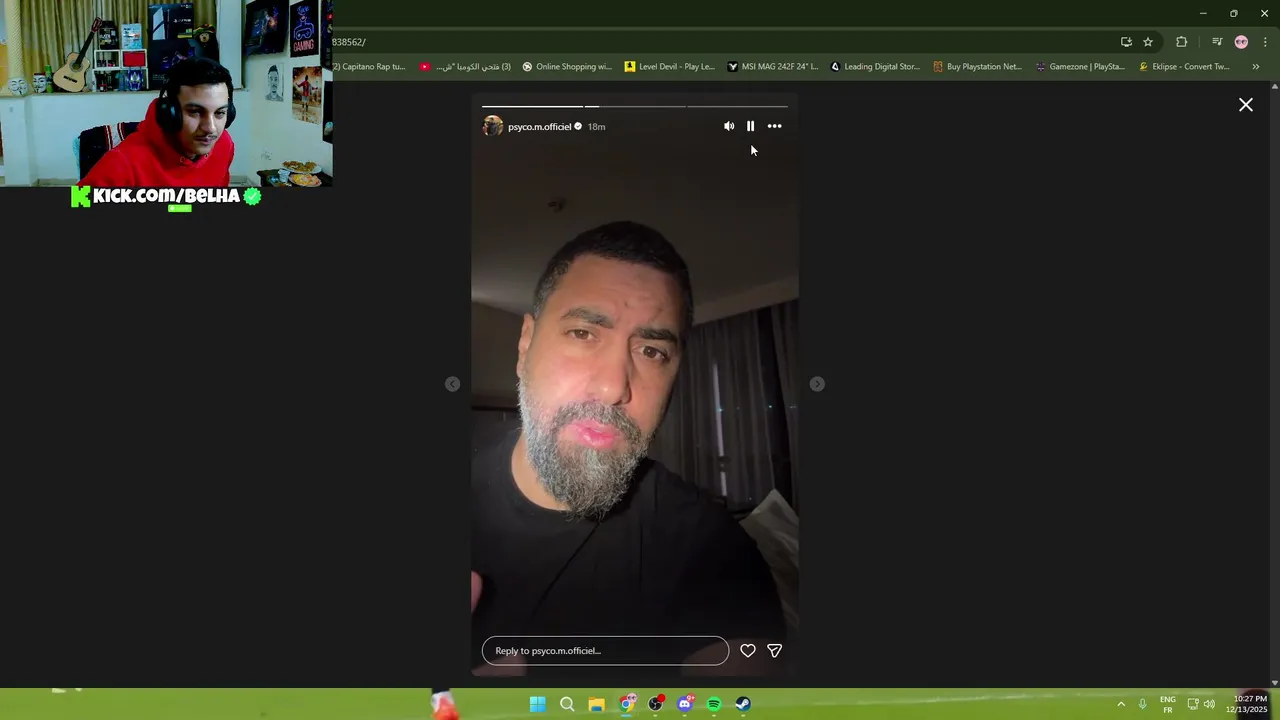Click the third story progress segment
1280x720 pixels.
[x=737, y=106]
